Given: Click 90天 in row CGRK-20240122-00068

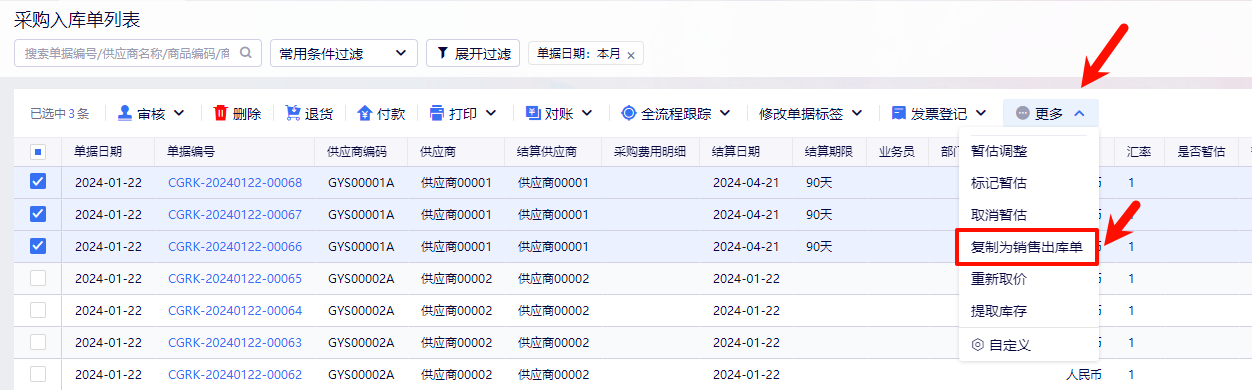Looking at the screenshot, I should (820, 183).
